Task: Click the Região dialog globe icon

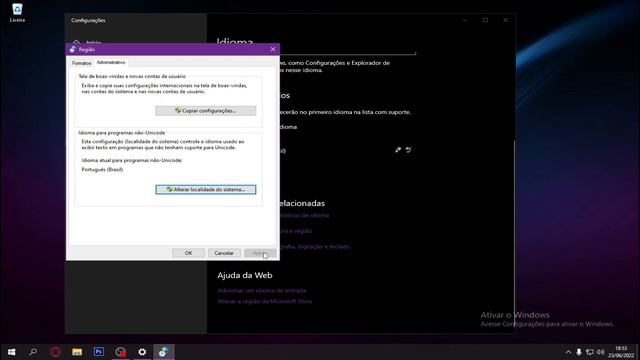Action: [x=73, y=49]
